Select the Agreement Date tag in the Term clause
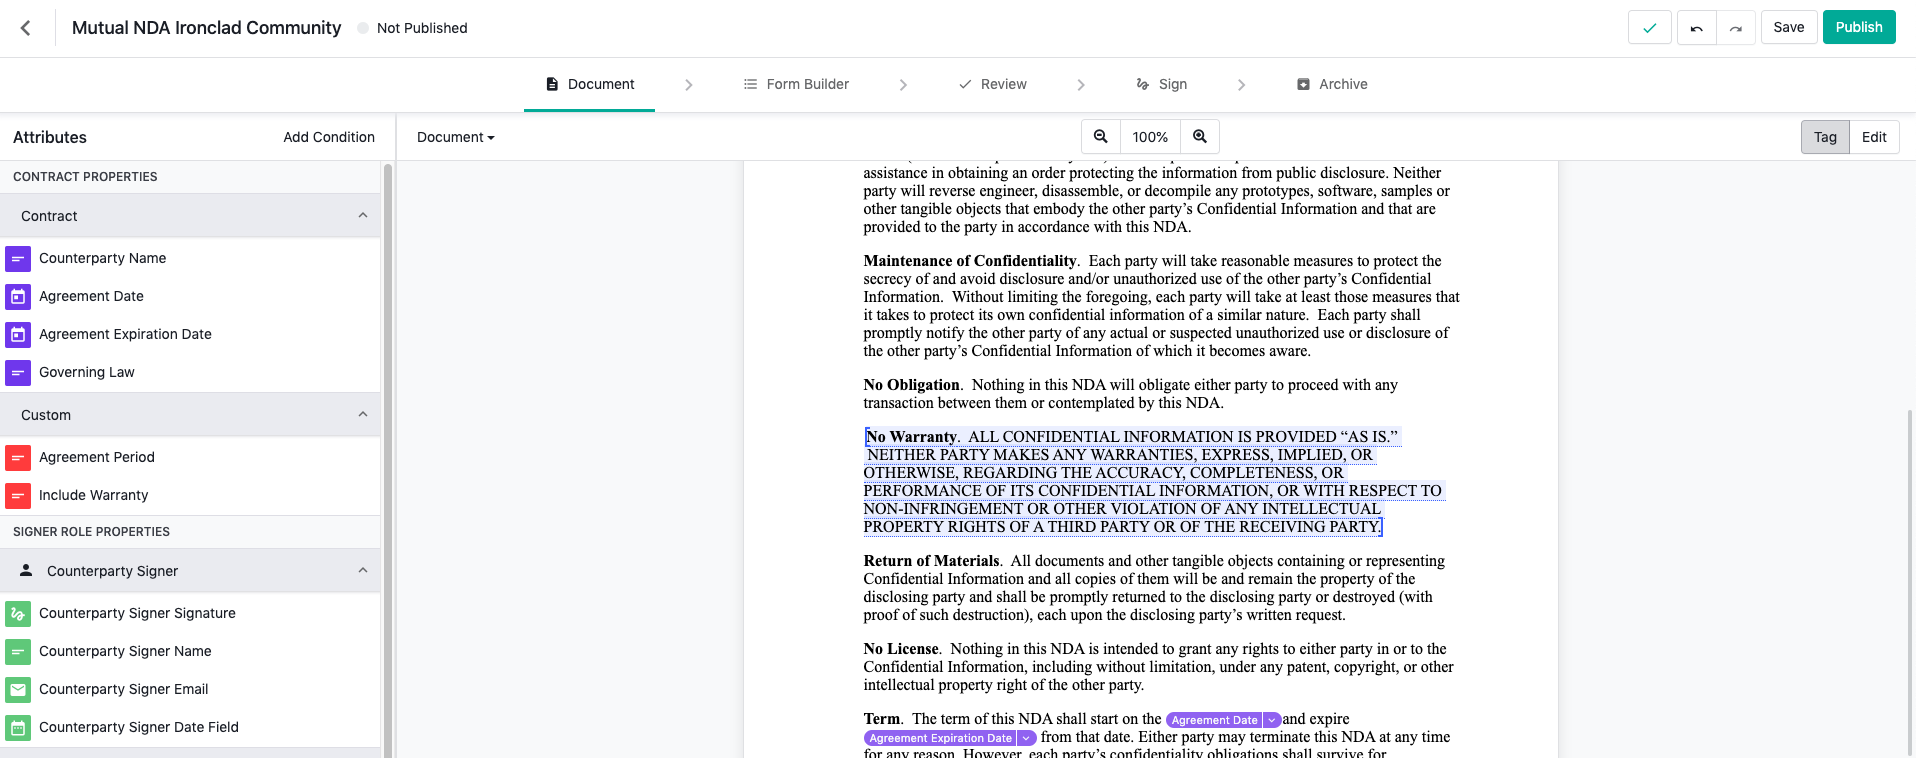The height and width of the screenshot is (758, 1916). tap(1214, 720)
